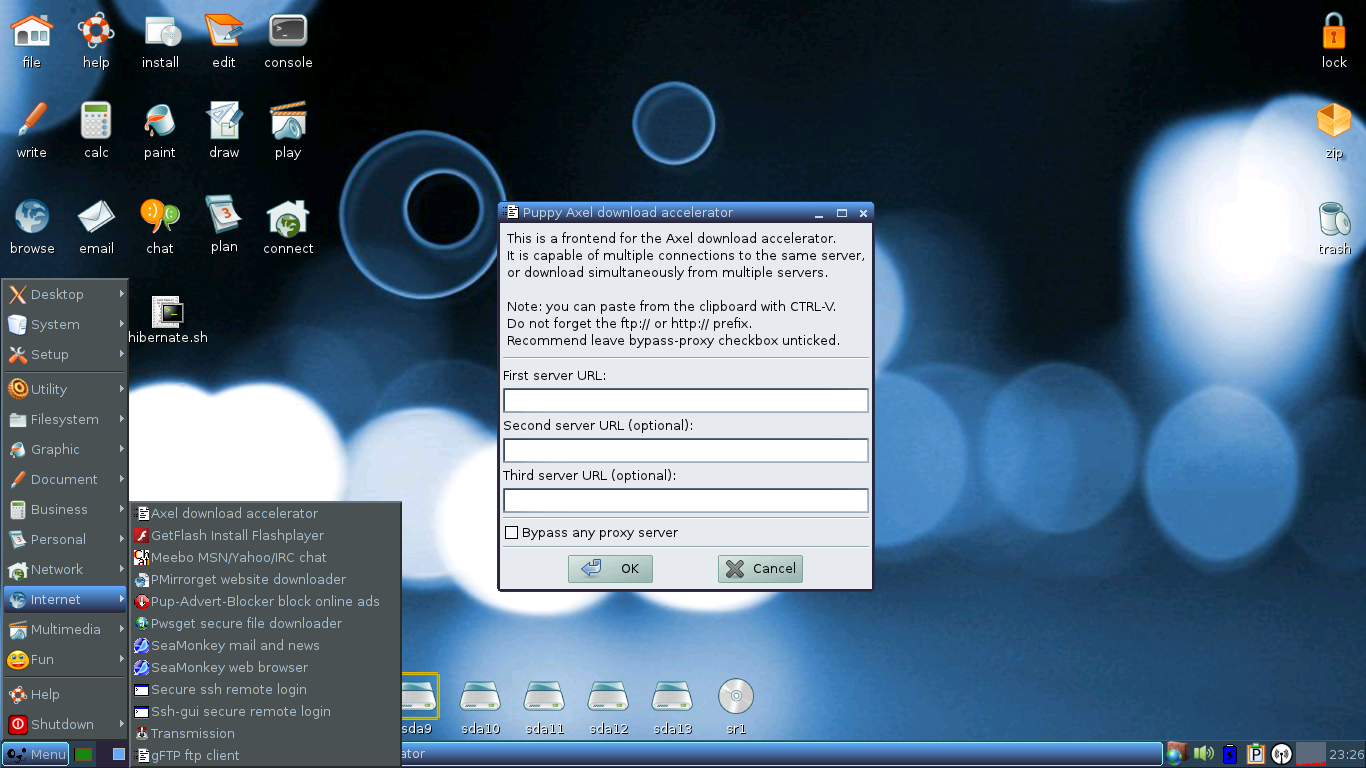Focus the Third server URL field
Screen dimensions: 1366x768
pyautogui.click(x=686, y=501)
